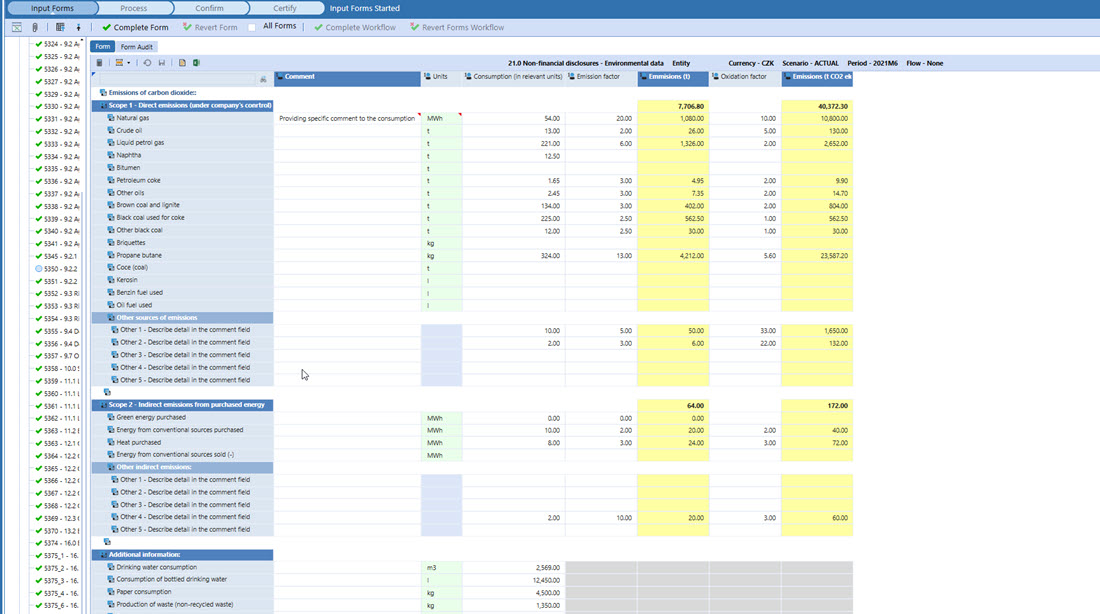
Task: Collapse Scope 2 - Indirect emissions section
Action: click(102, 405)
